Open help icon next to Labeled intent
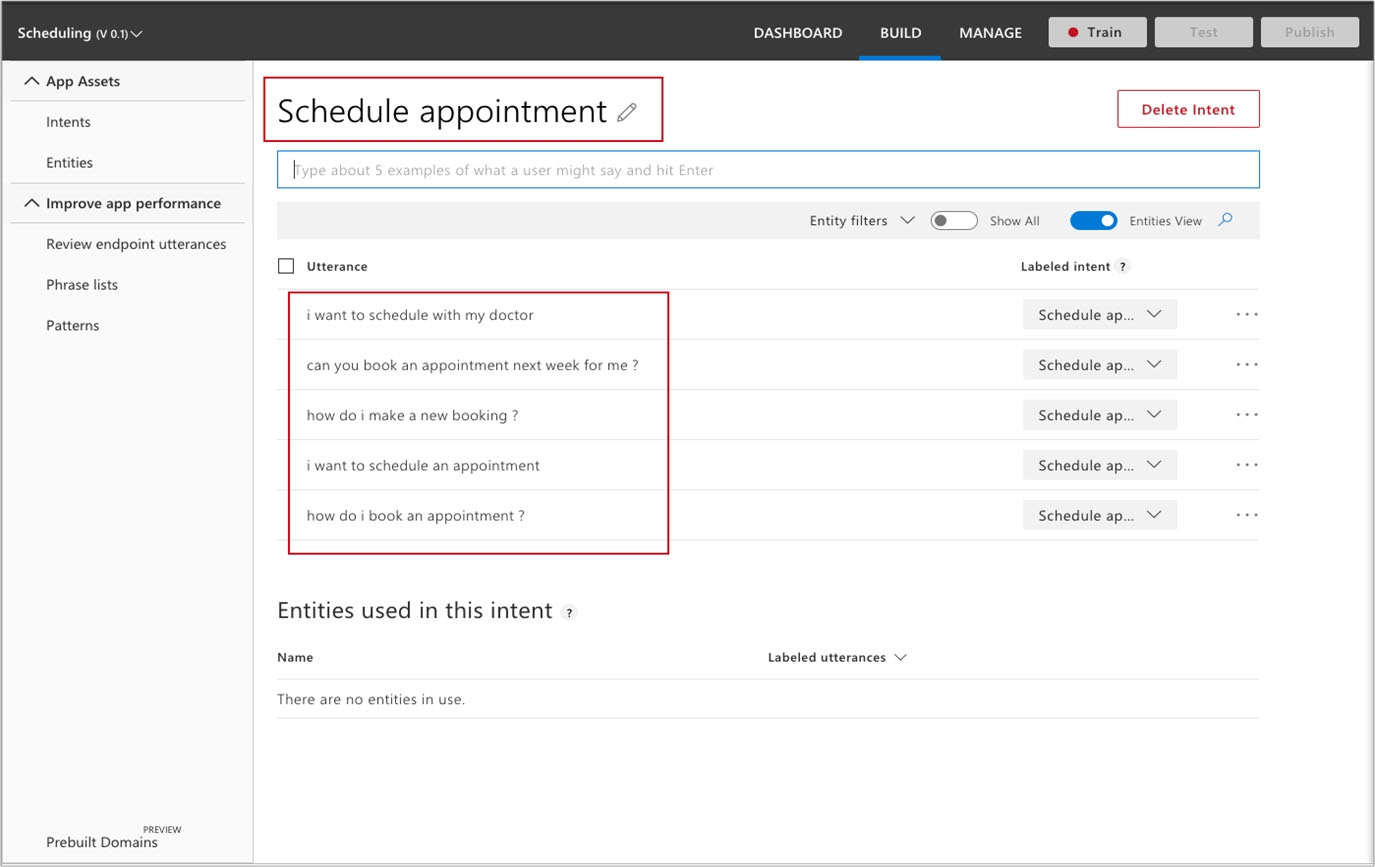1375x867 pixels. pyautogui.click(x=1123, y=266)
